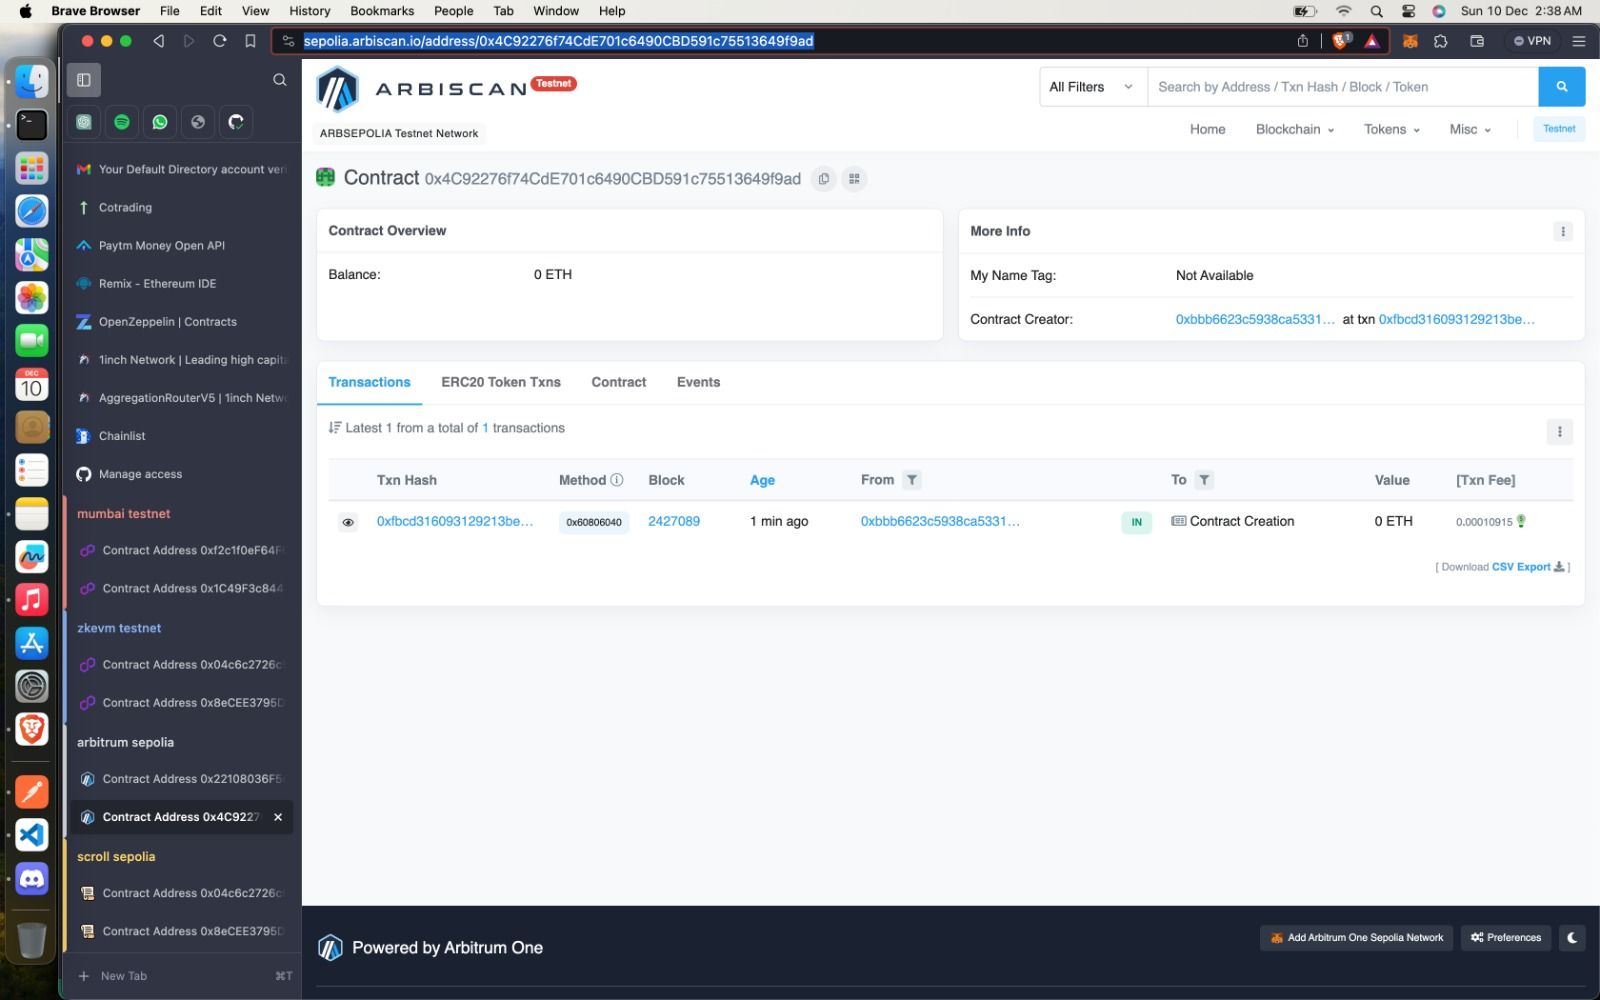
Task: Open the pinned WhatsApp tab
Action: coord(160,122)
